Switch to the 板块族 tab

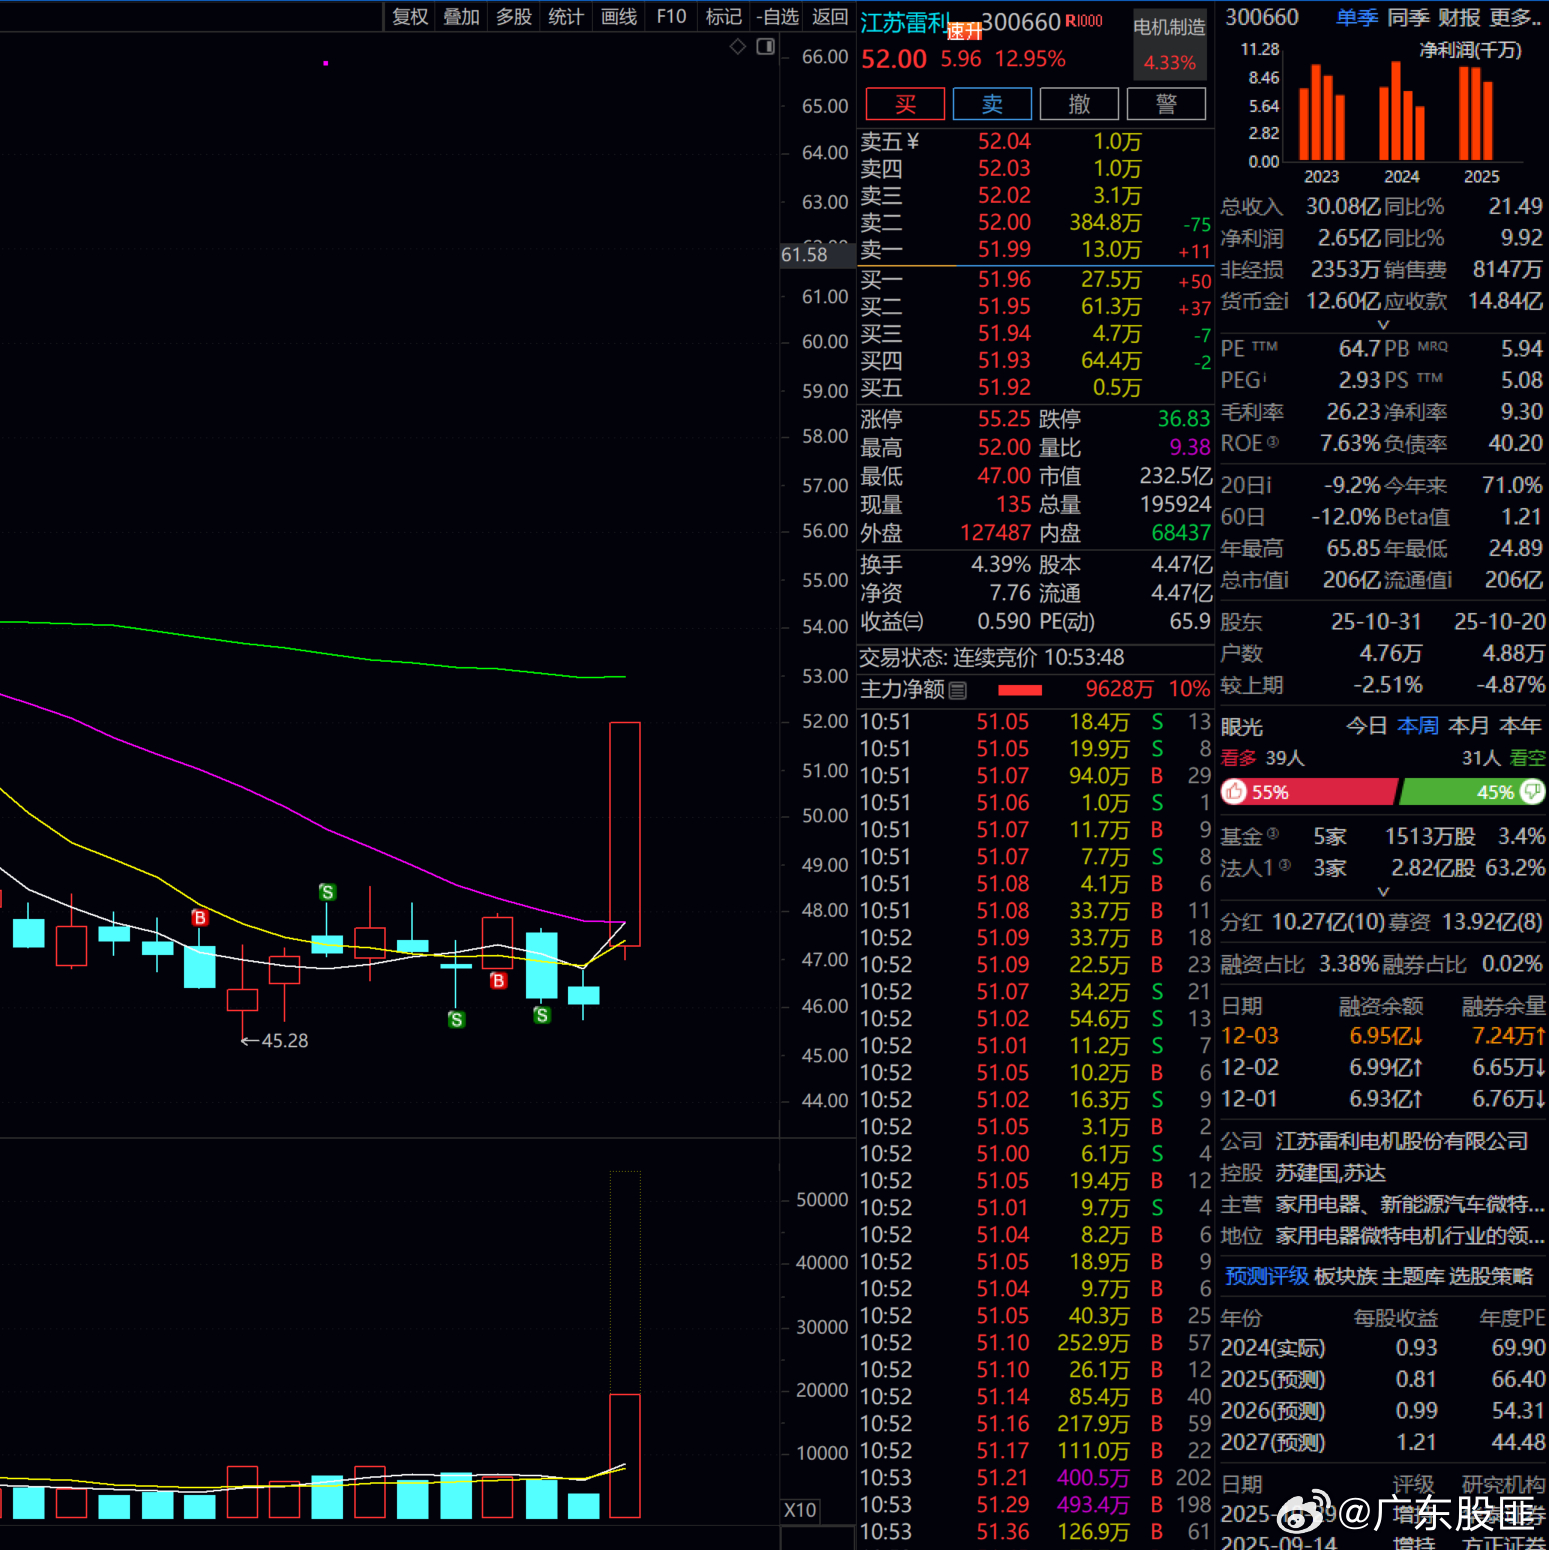point(1345,1276)
